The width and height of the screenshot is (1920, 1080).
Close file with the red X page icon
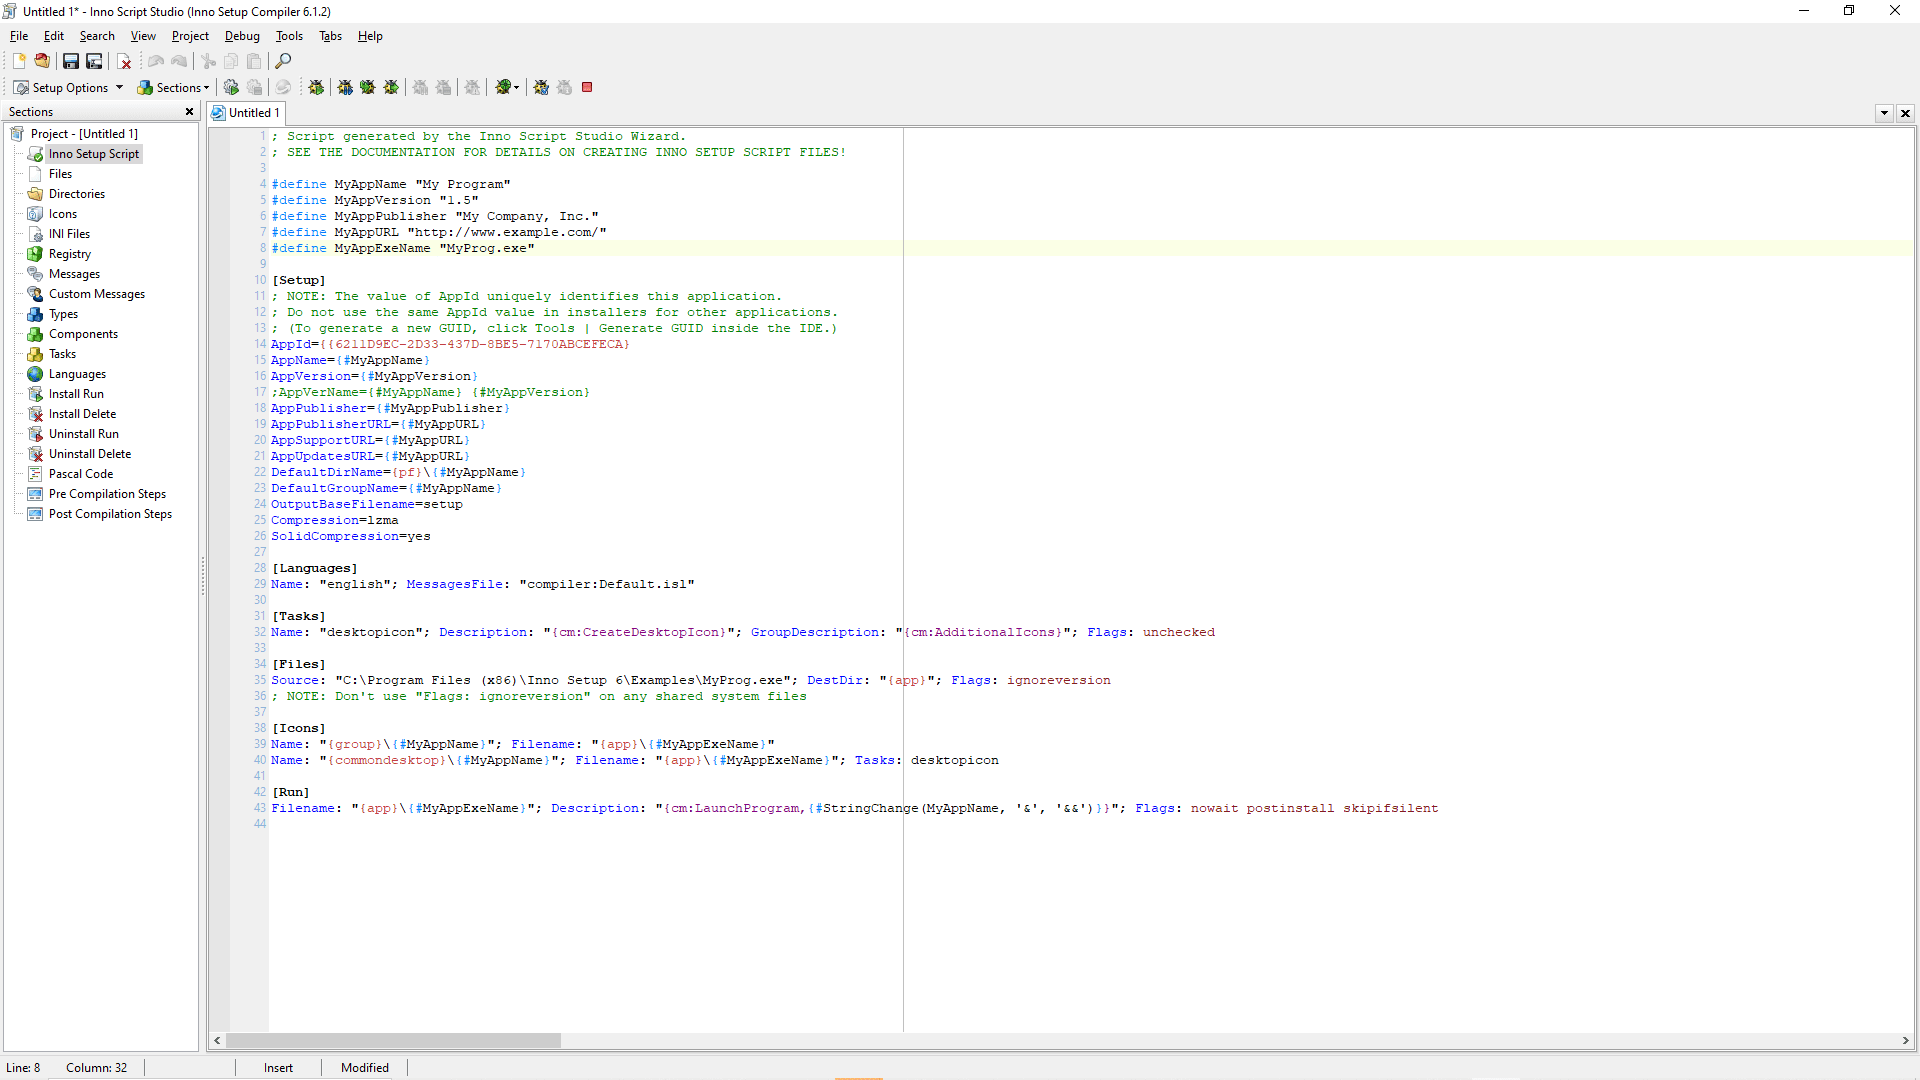[x=125, y=61]
